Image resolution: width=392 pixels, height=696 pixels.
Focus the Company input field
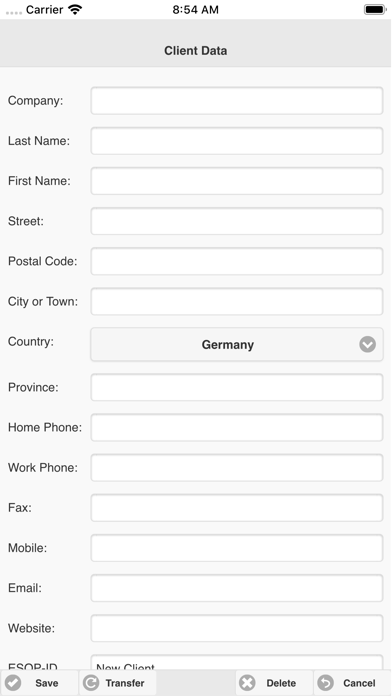pos(237,101)
